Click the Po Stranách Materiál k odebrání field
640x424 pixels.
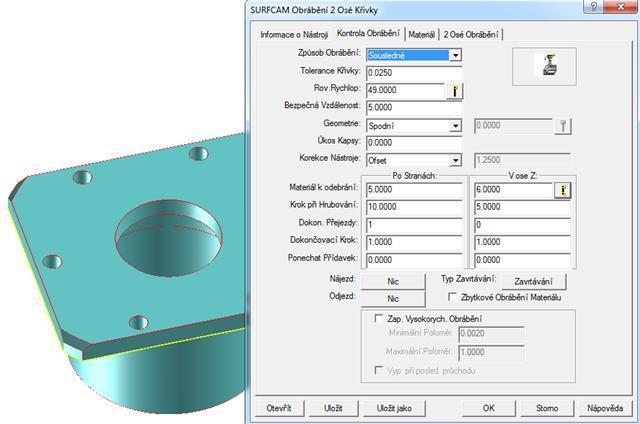pyautogui.click(x=414, y=189)
